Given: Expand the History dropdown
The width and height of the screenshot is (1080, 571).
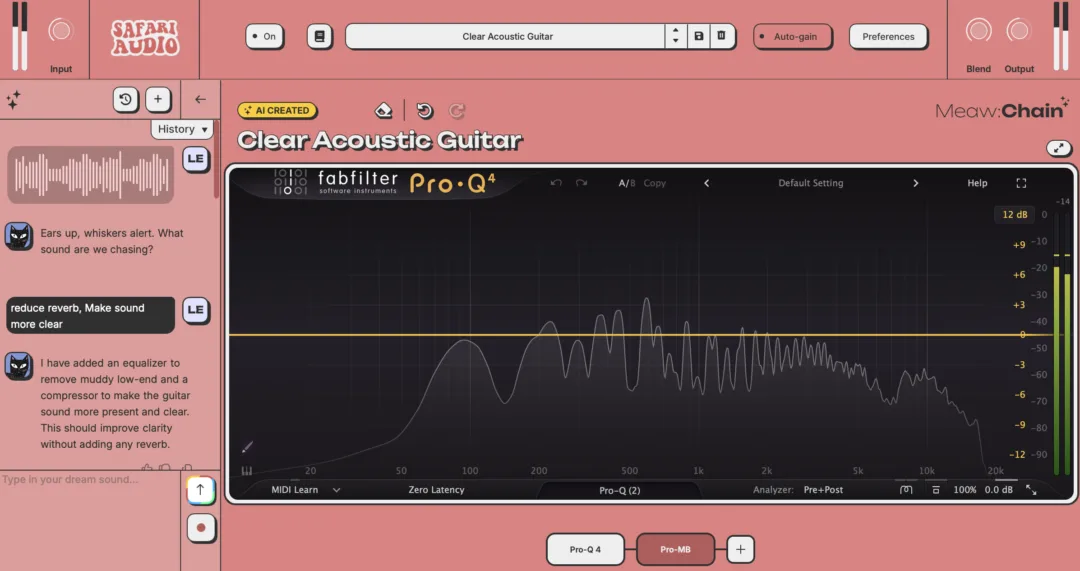Looking at the screenshot, I should click(x=183, y=129).
